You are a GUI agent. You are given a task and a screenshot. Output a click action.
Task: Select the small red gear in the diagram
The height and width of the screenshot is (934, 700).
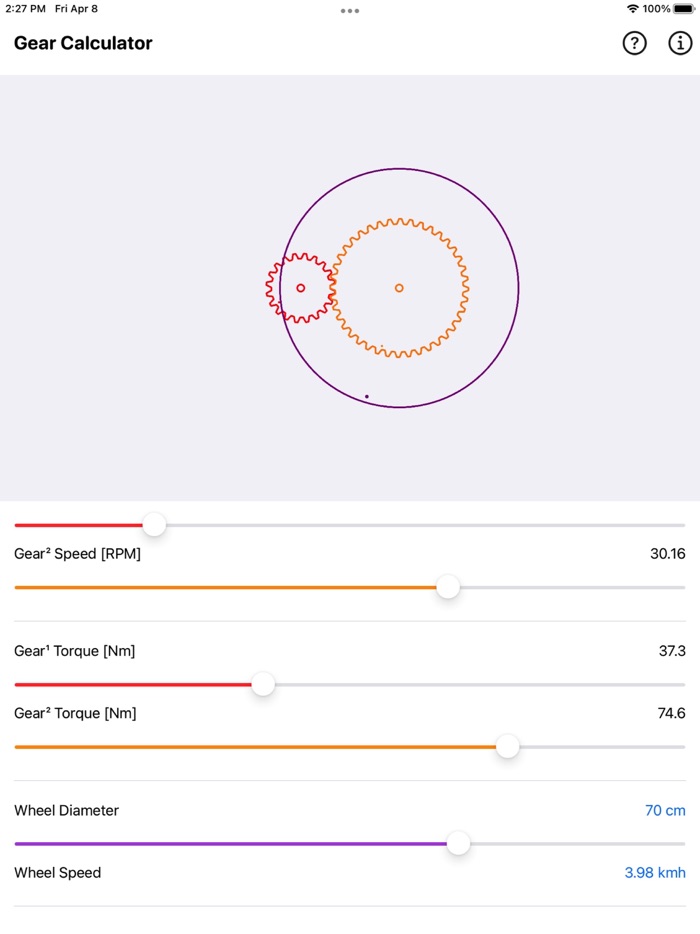coord(299,288)
